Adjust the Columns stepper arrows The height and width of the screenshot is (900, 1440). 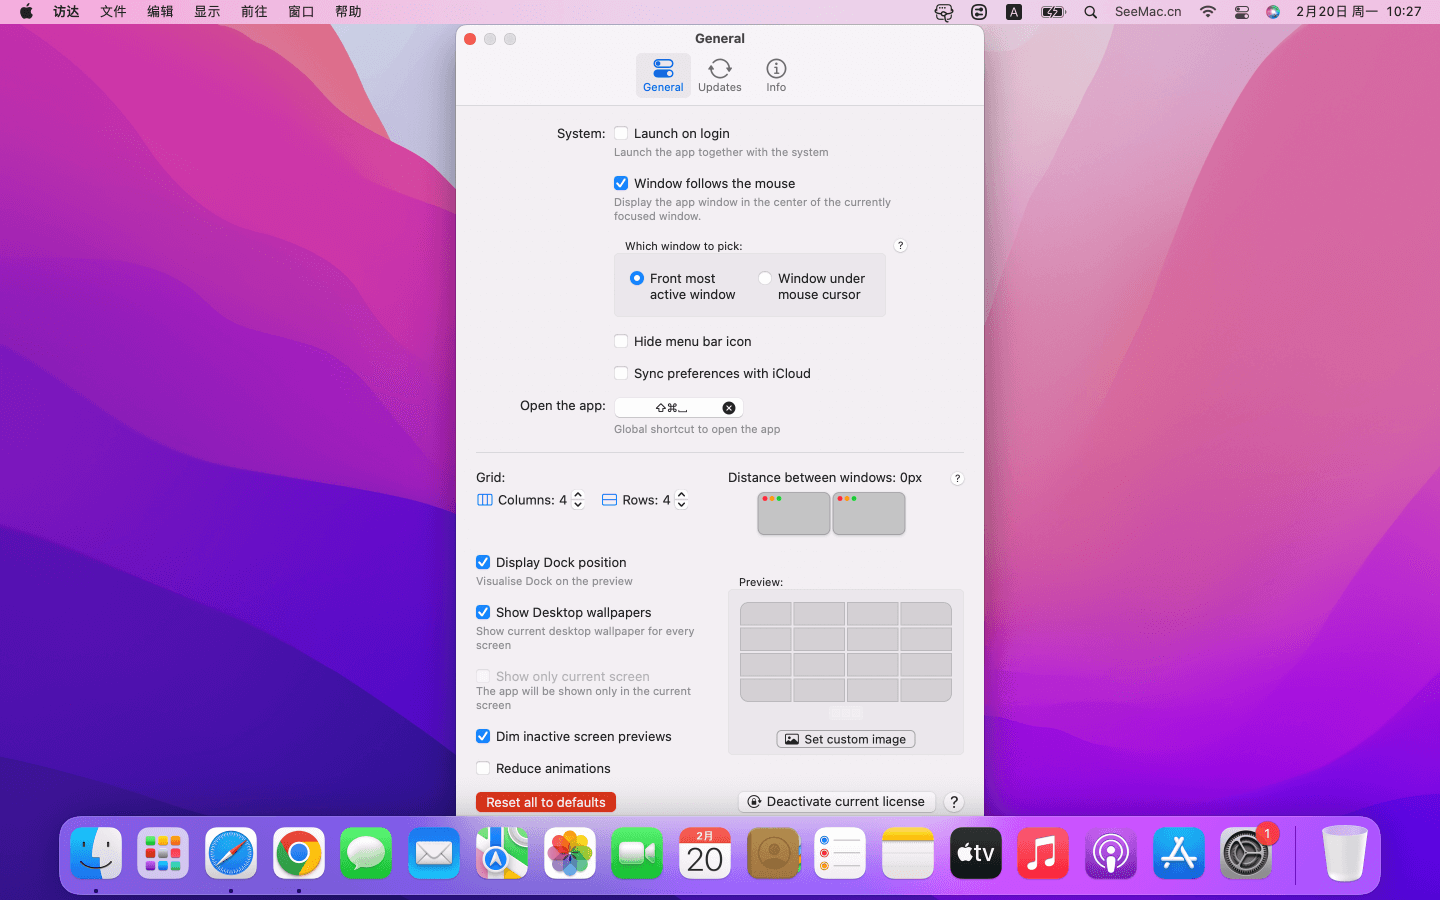[x=578, y=500]
